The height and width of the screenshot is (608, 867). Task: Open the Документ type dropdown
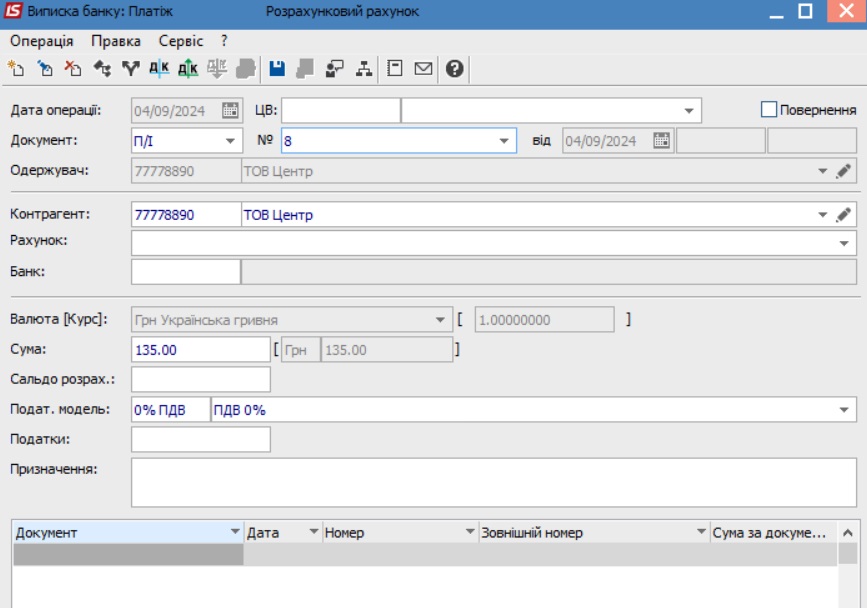click(x=231, y=141)
